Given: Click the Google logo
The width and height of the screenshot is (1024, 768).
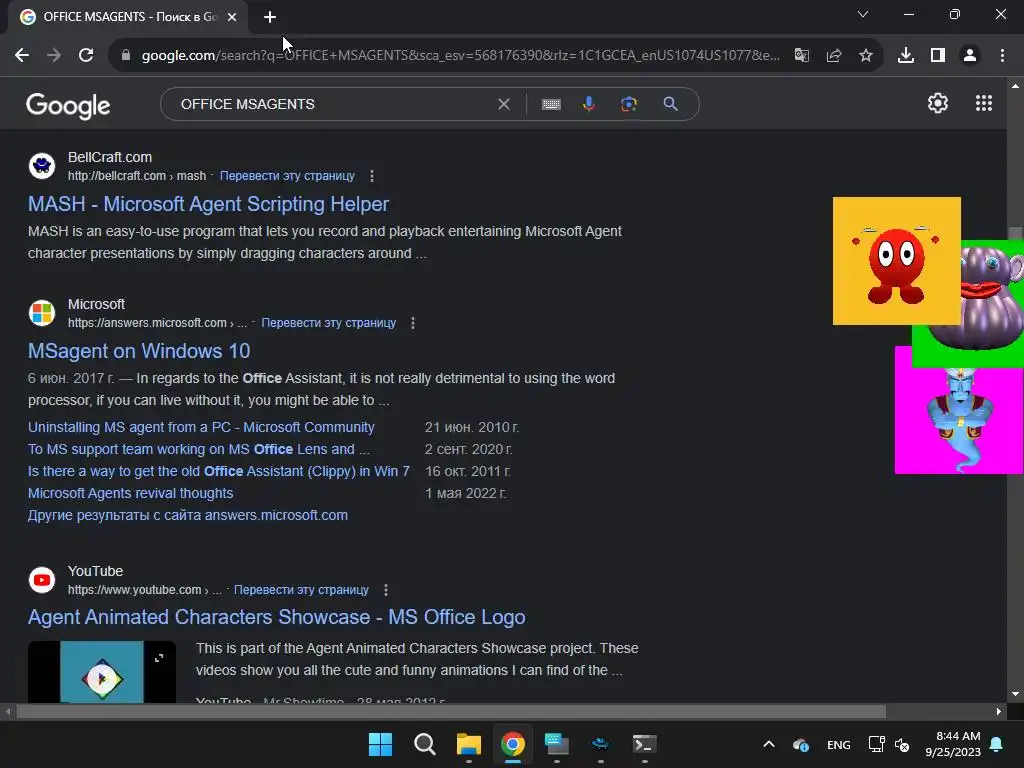Looking at the screenshot, I should point(68,104).
